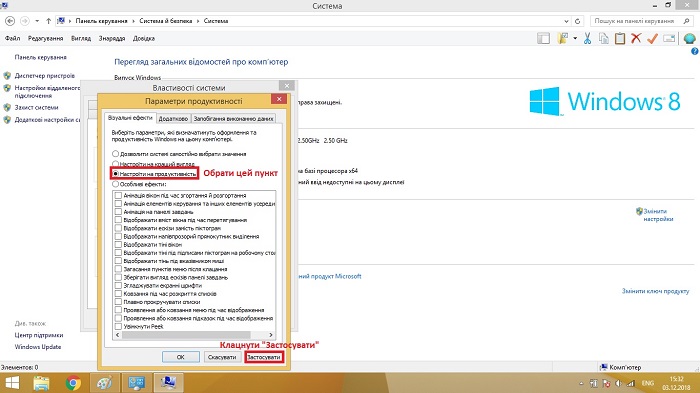The height and width of the screenshot is (393, 700).
Task: Click effects list horizontal scrollbar left arrow
Action: click(118, 335)
